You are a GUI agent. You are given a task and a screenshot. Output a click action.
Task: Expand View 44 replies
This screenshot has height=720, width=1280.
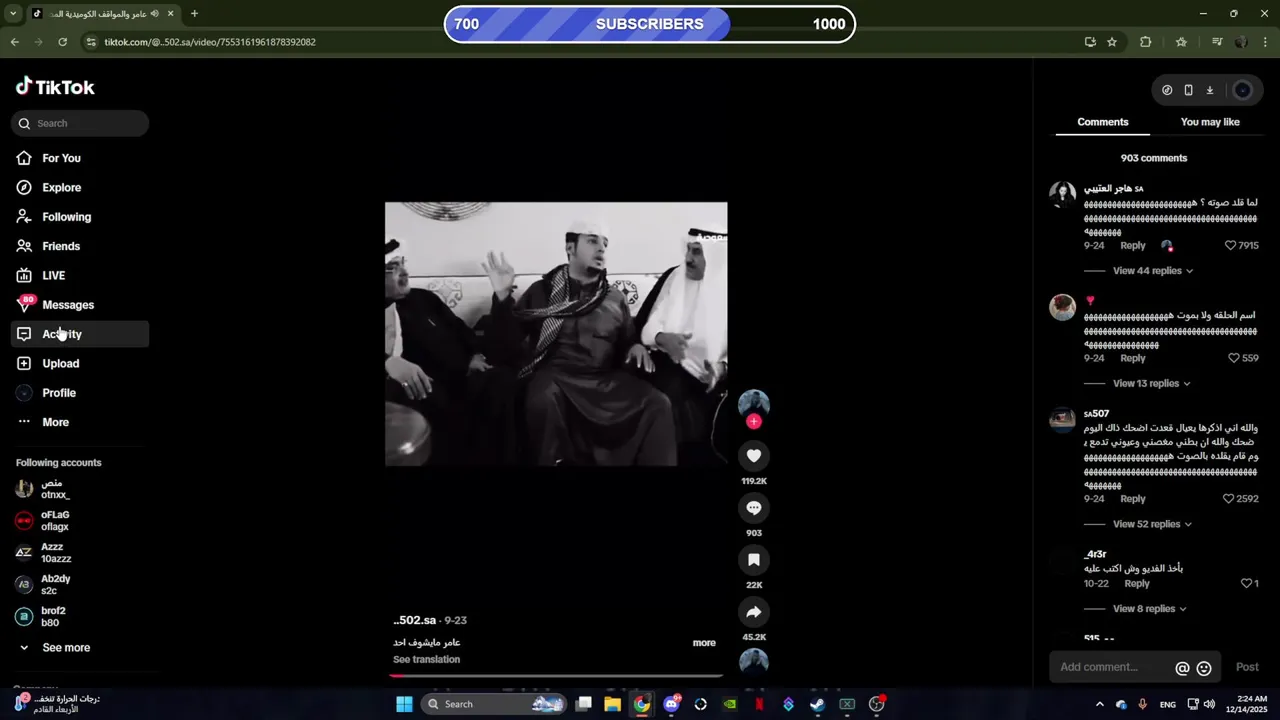(x=1152, y=271)
